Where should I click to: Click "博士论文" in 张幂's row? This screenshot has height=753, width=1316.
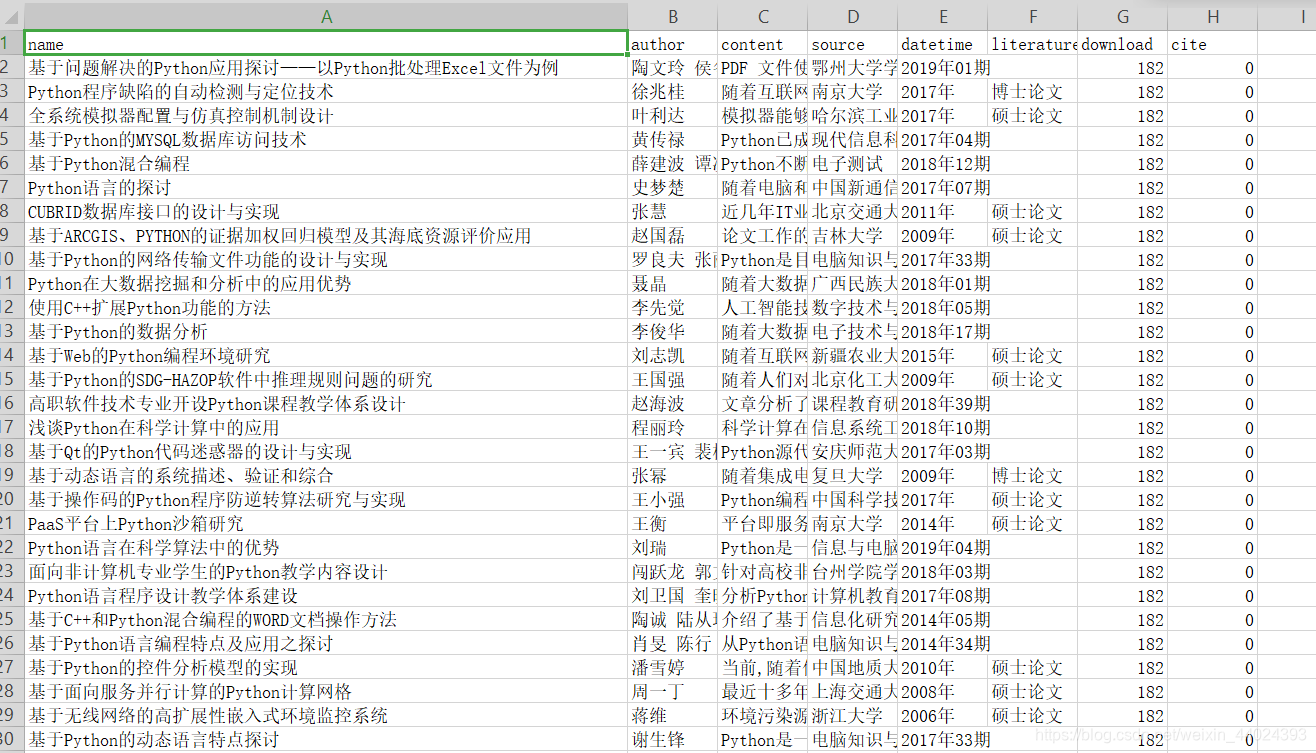click(1033, 476)
